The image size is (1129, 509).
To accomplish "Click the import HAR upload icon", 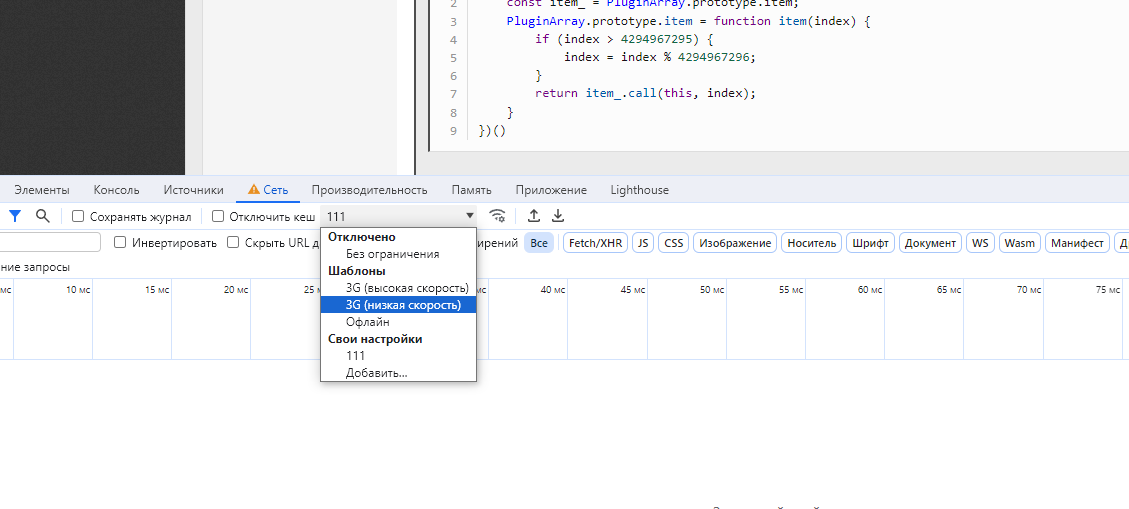I will (x=534, y=216).
